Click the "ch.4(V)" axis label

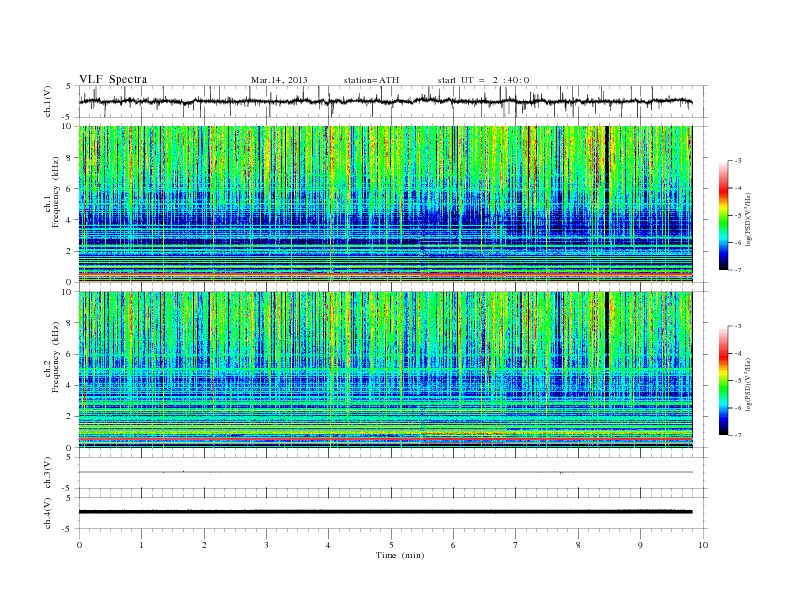pyautogui.click(x=48, y=513)
